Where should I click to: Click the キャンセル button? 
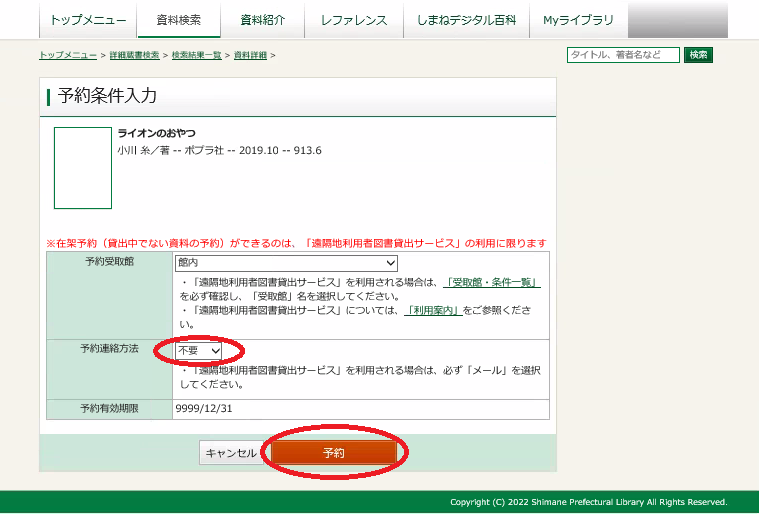(231, 453)
